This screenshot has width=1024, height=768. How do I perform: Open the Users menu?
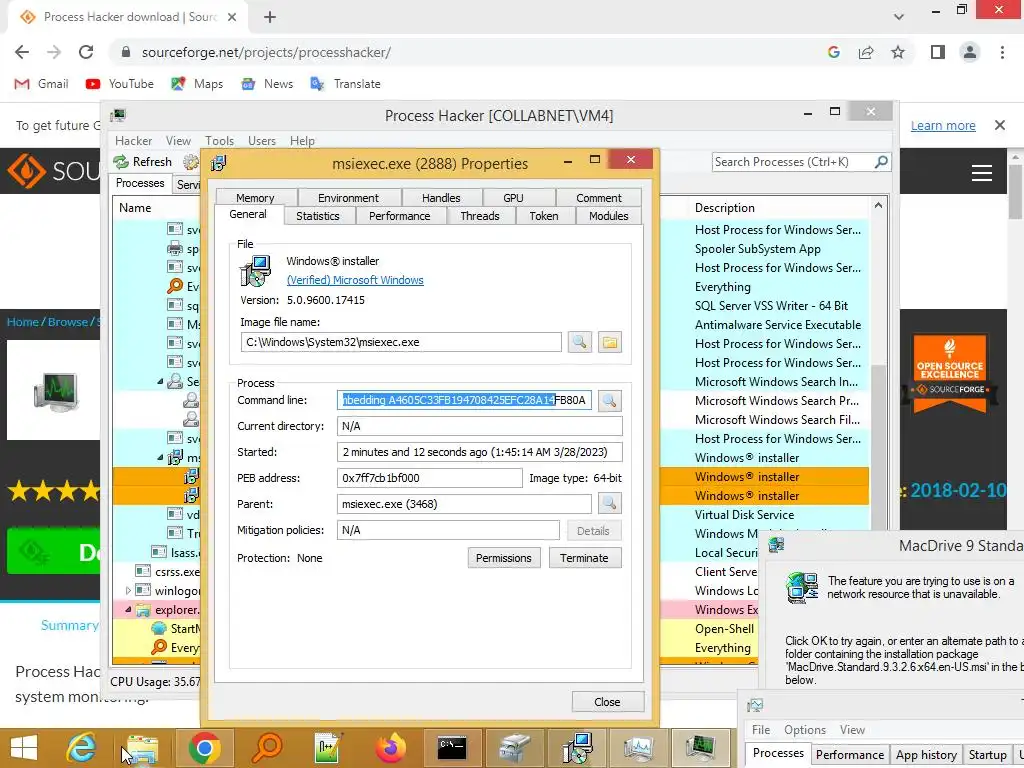[x=262, y=140]
